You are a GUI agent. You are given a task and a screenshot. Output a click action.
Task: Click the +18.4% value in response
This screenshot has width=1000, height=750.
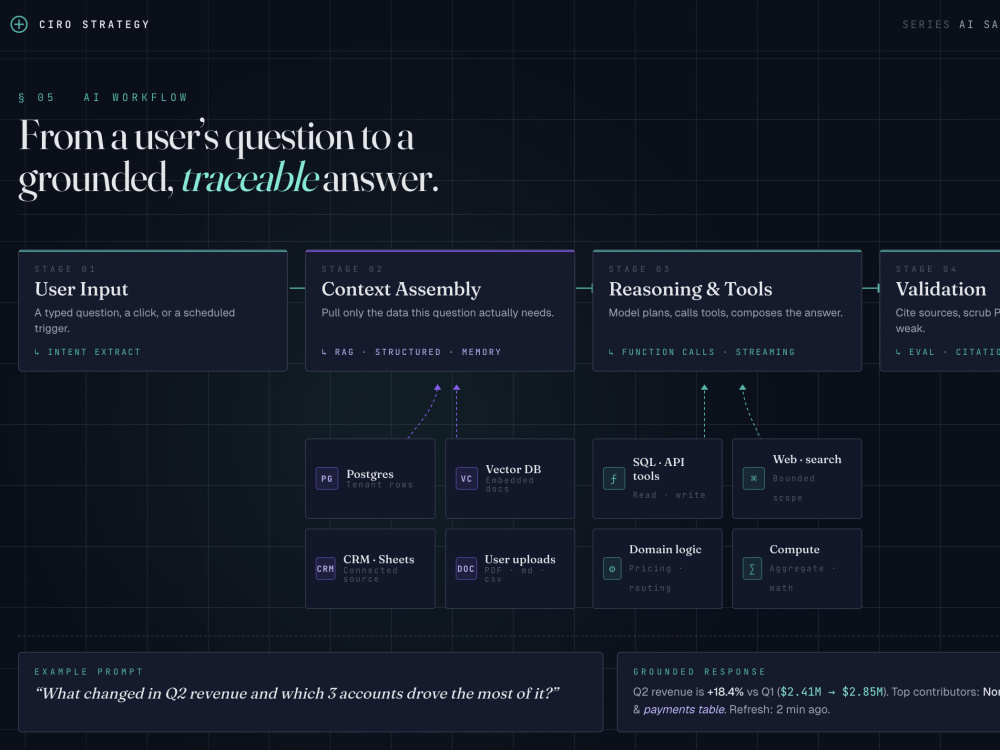coord(725,692)
